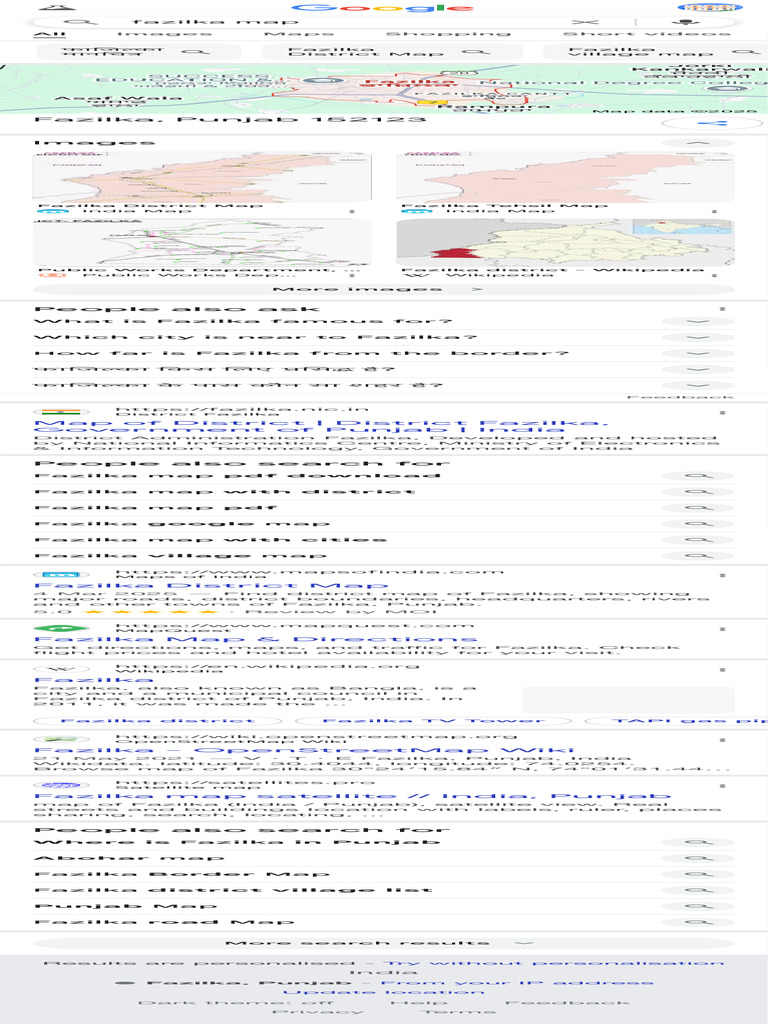768x1024 pixels.
Task: Tap the 'Fazilka District Map' suggestion chip
Action: click(392, 52)
